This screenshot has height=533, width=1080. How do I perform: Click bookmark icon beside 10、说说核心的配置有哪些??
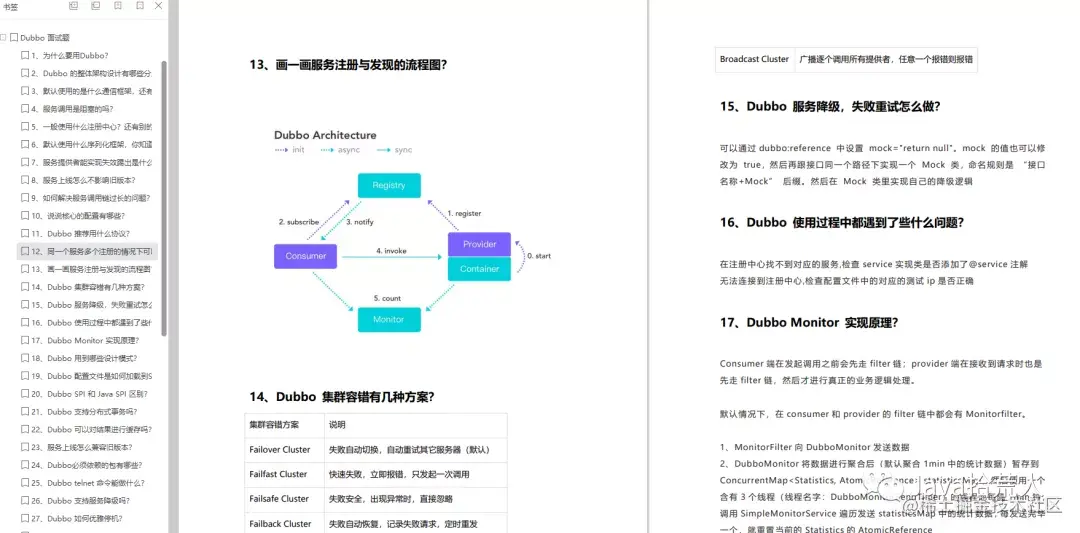pyautogui.click(x=25, y=216)
